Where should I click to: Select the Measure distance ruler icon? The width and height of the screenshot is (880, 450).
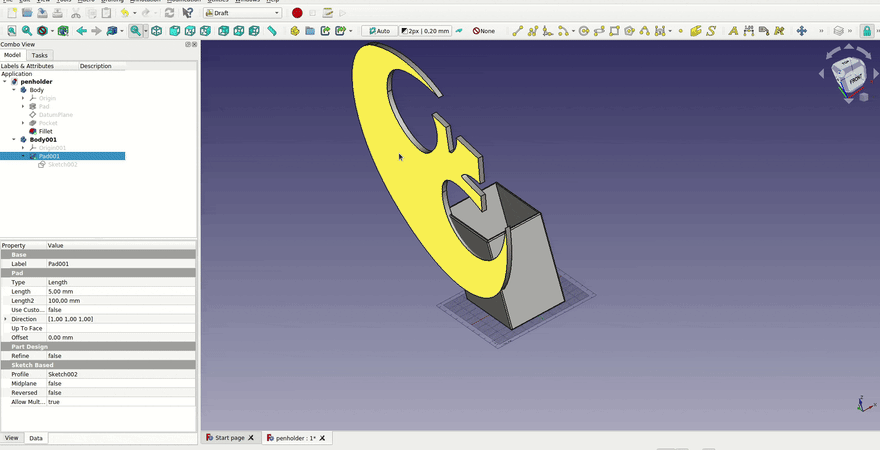pos(272,31)
